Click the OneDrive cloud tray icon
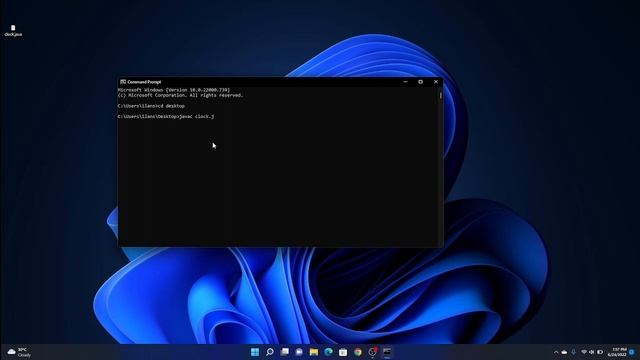 coord(564,352)
